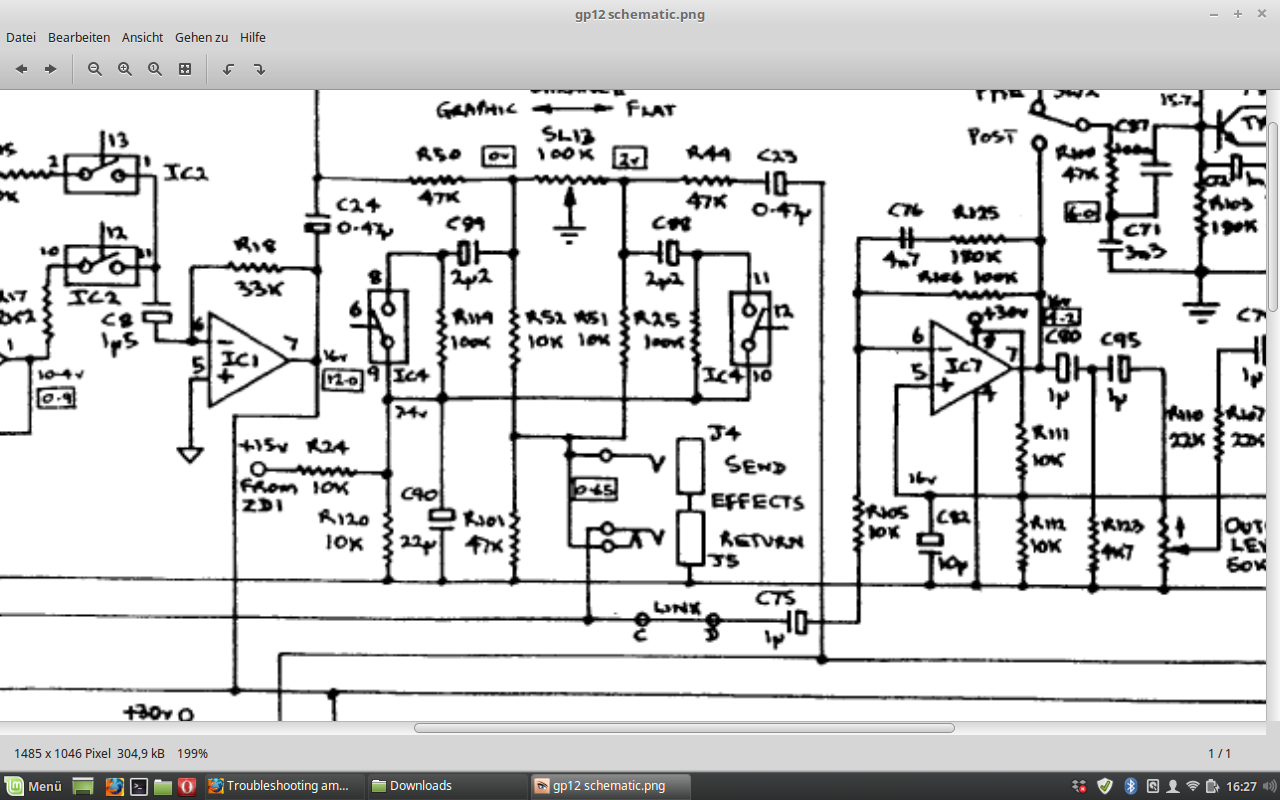Screen dimensions: 1280x800
Task: Click the POST switch label
Action: pos(993,136)
